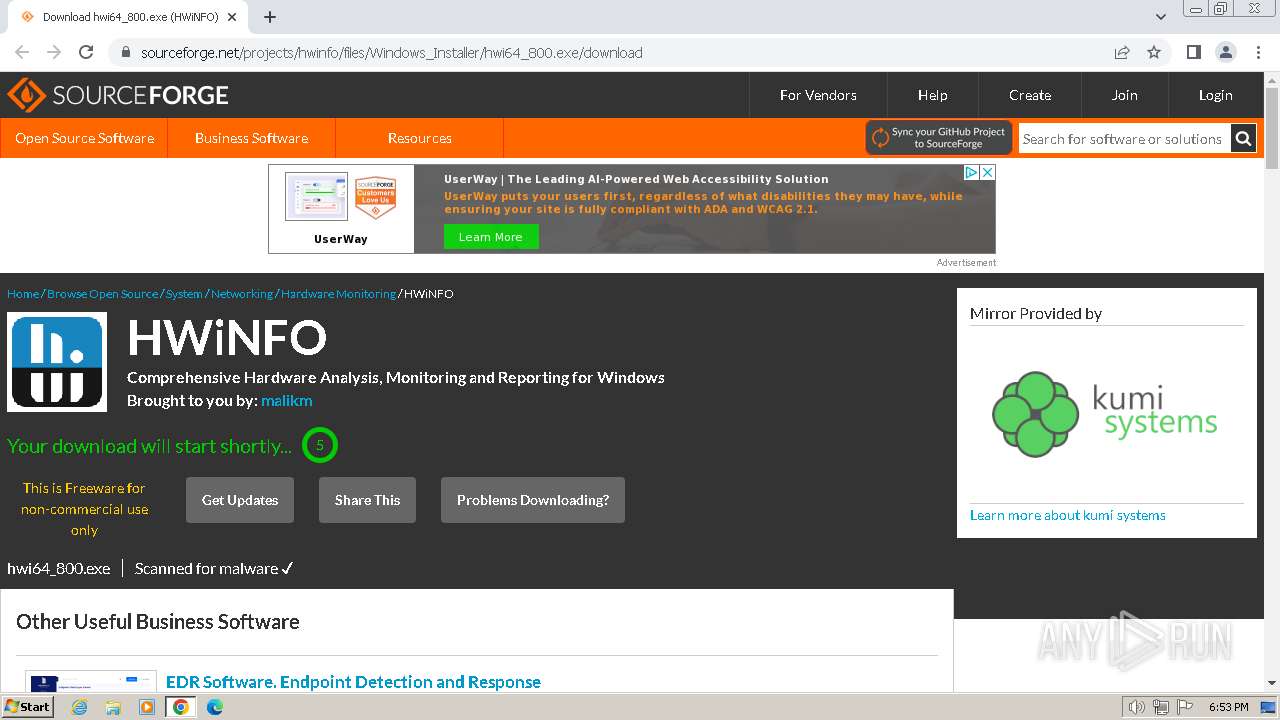The image size is (1280, 720).
Task: Click the Login link in header
Action: pyautogui.click(x=1215, y=95)
